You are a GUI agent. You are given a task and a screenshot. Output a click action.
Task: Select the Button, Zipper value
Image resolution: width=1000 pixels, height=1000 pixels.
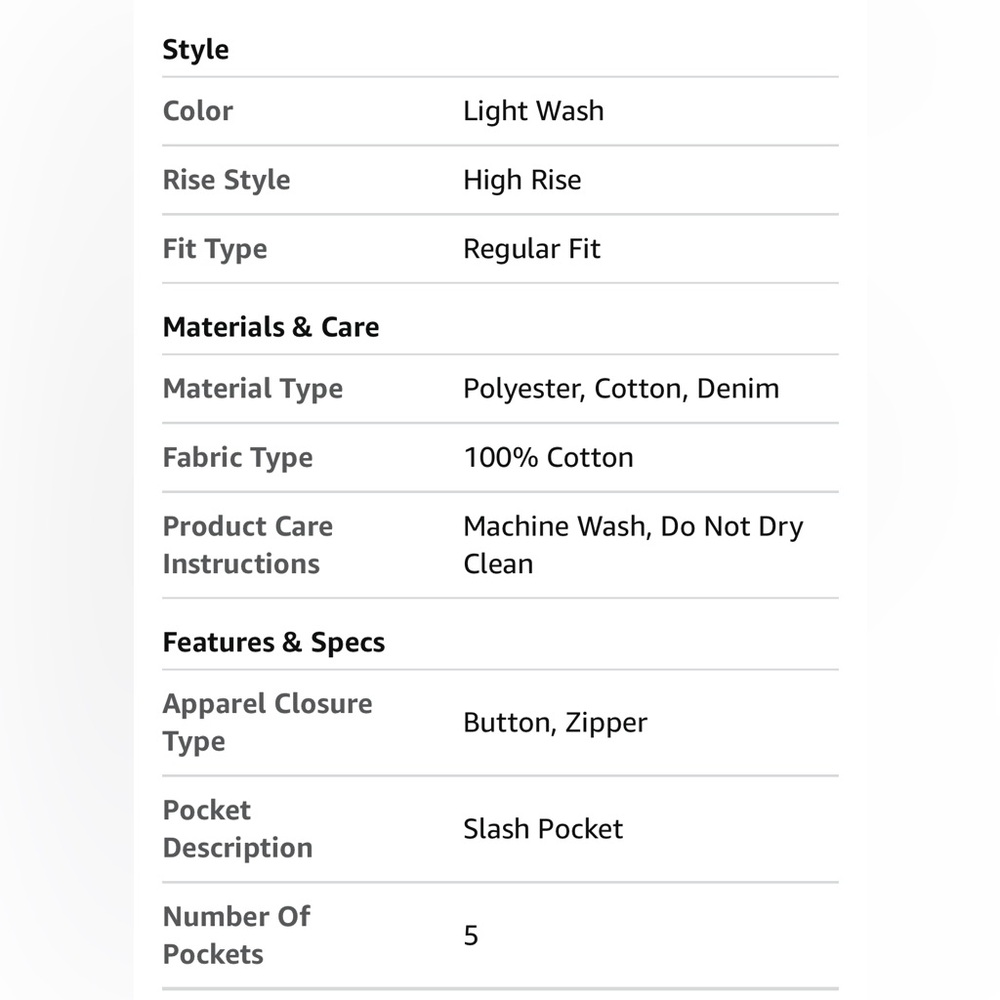tap(555, 723)
